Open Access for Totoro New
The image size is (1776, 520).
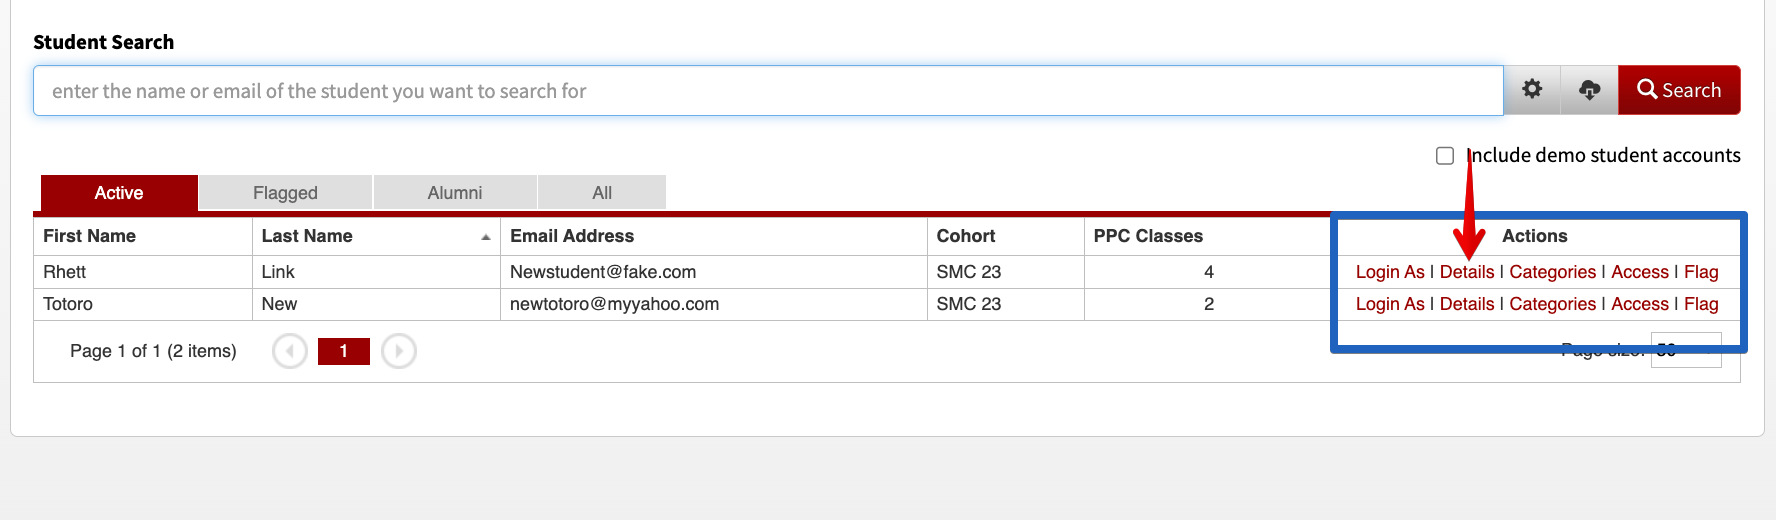tap(1640, 304)
